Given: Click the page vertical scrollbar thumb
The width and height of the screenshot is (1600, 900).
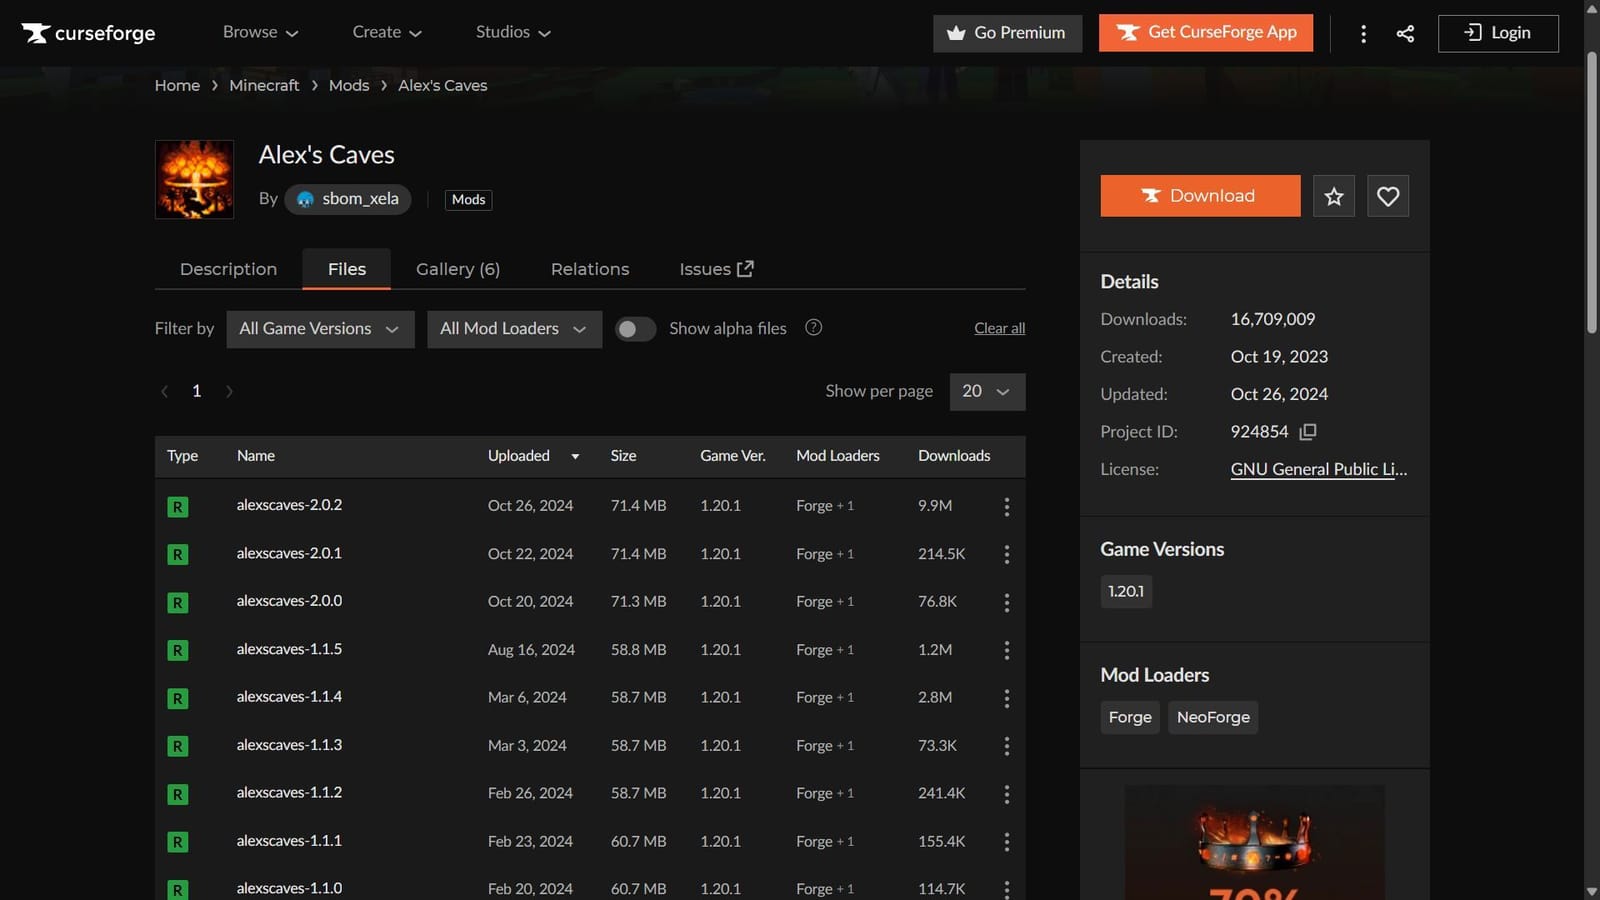Looking at the screenshot, I should [x=1592, y=193].
